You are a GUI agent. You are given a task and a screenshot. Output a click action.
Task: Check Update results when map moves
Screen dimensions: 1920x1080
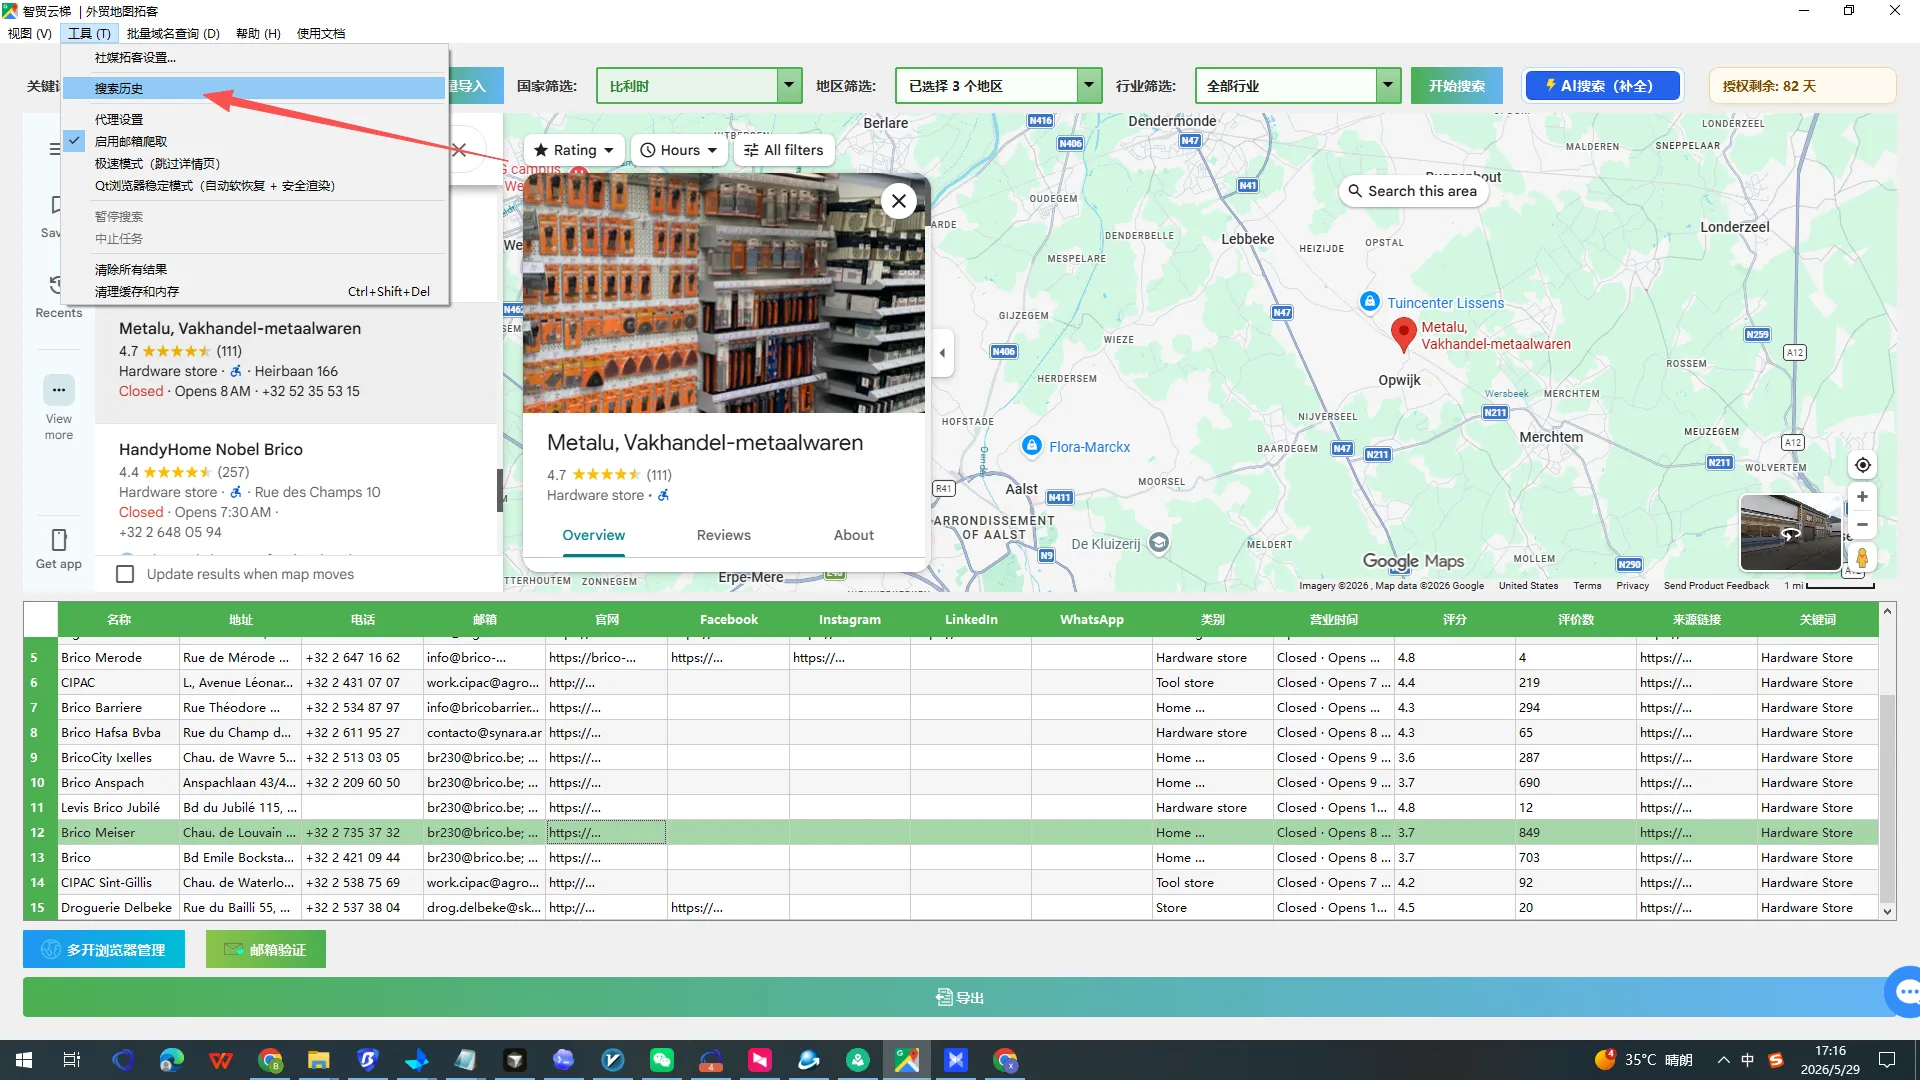click(x=125, y=574)
